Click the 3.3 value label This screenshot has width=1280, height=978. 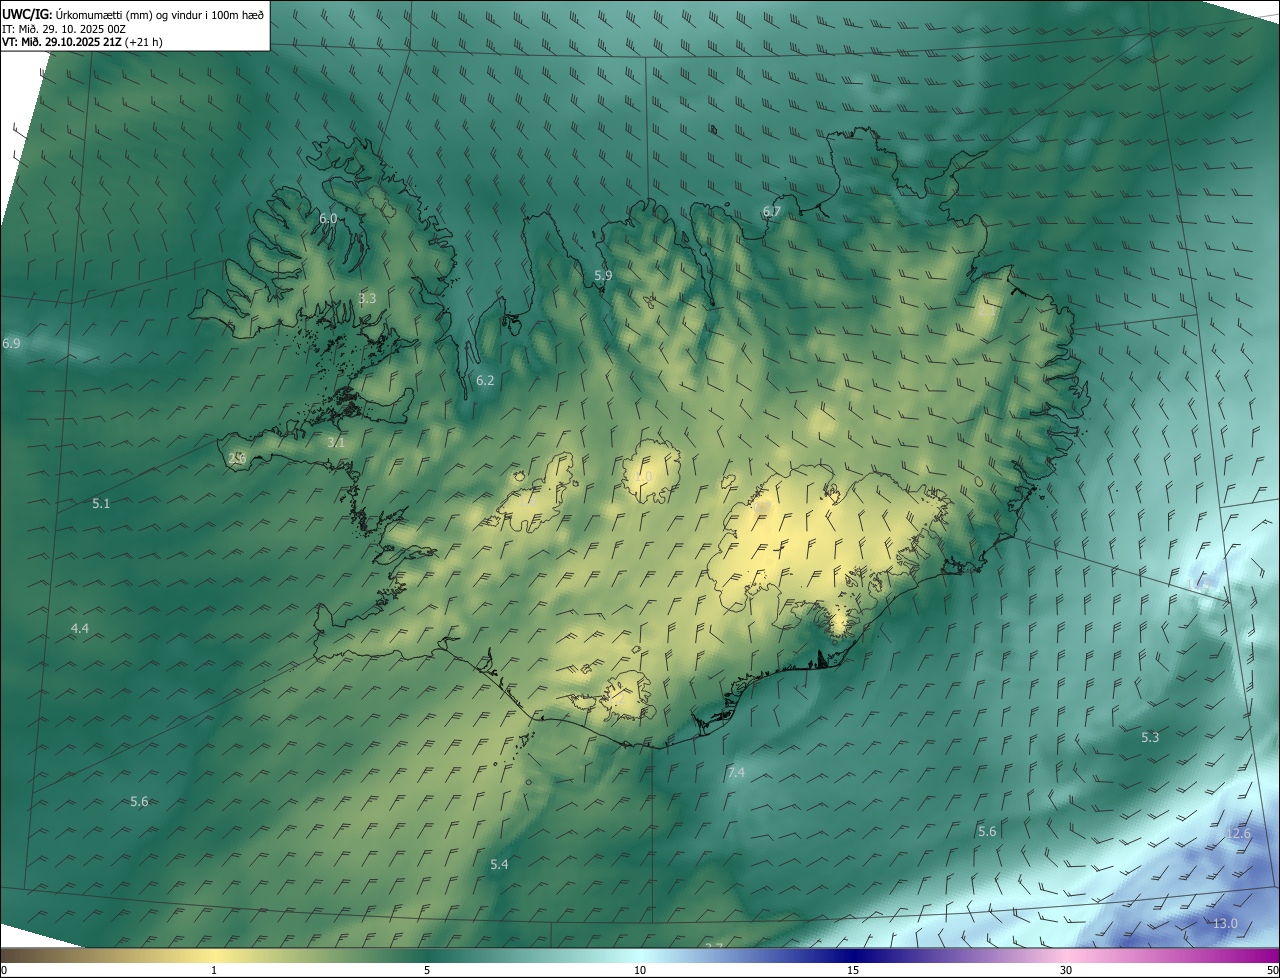(367, 298)
